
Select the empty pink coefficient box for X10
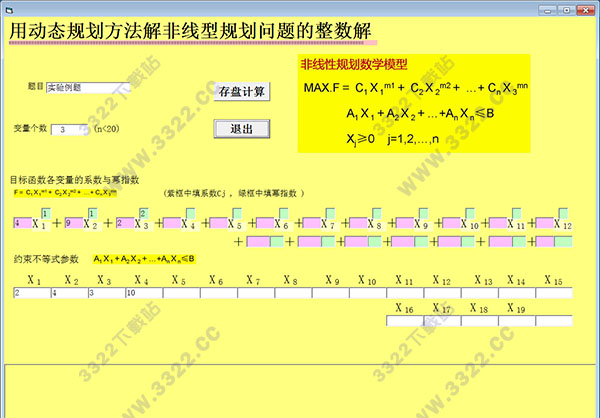[451, 223]
